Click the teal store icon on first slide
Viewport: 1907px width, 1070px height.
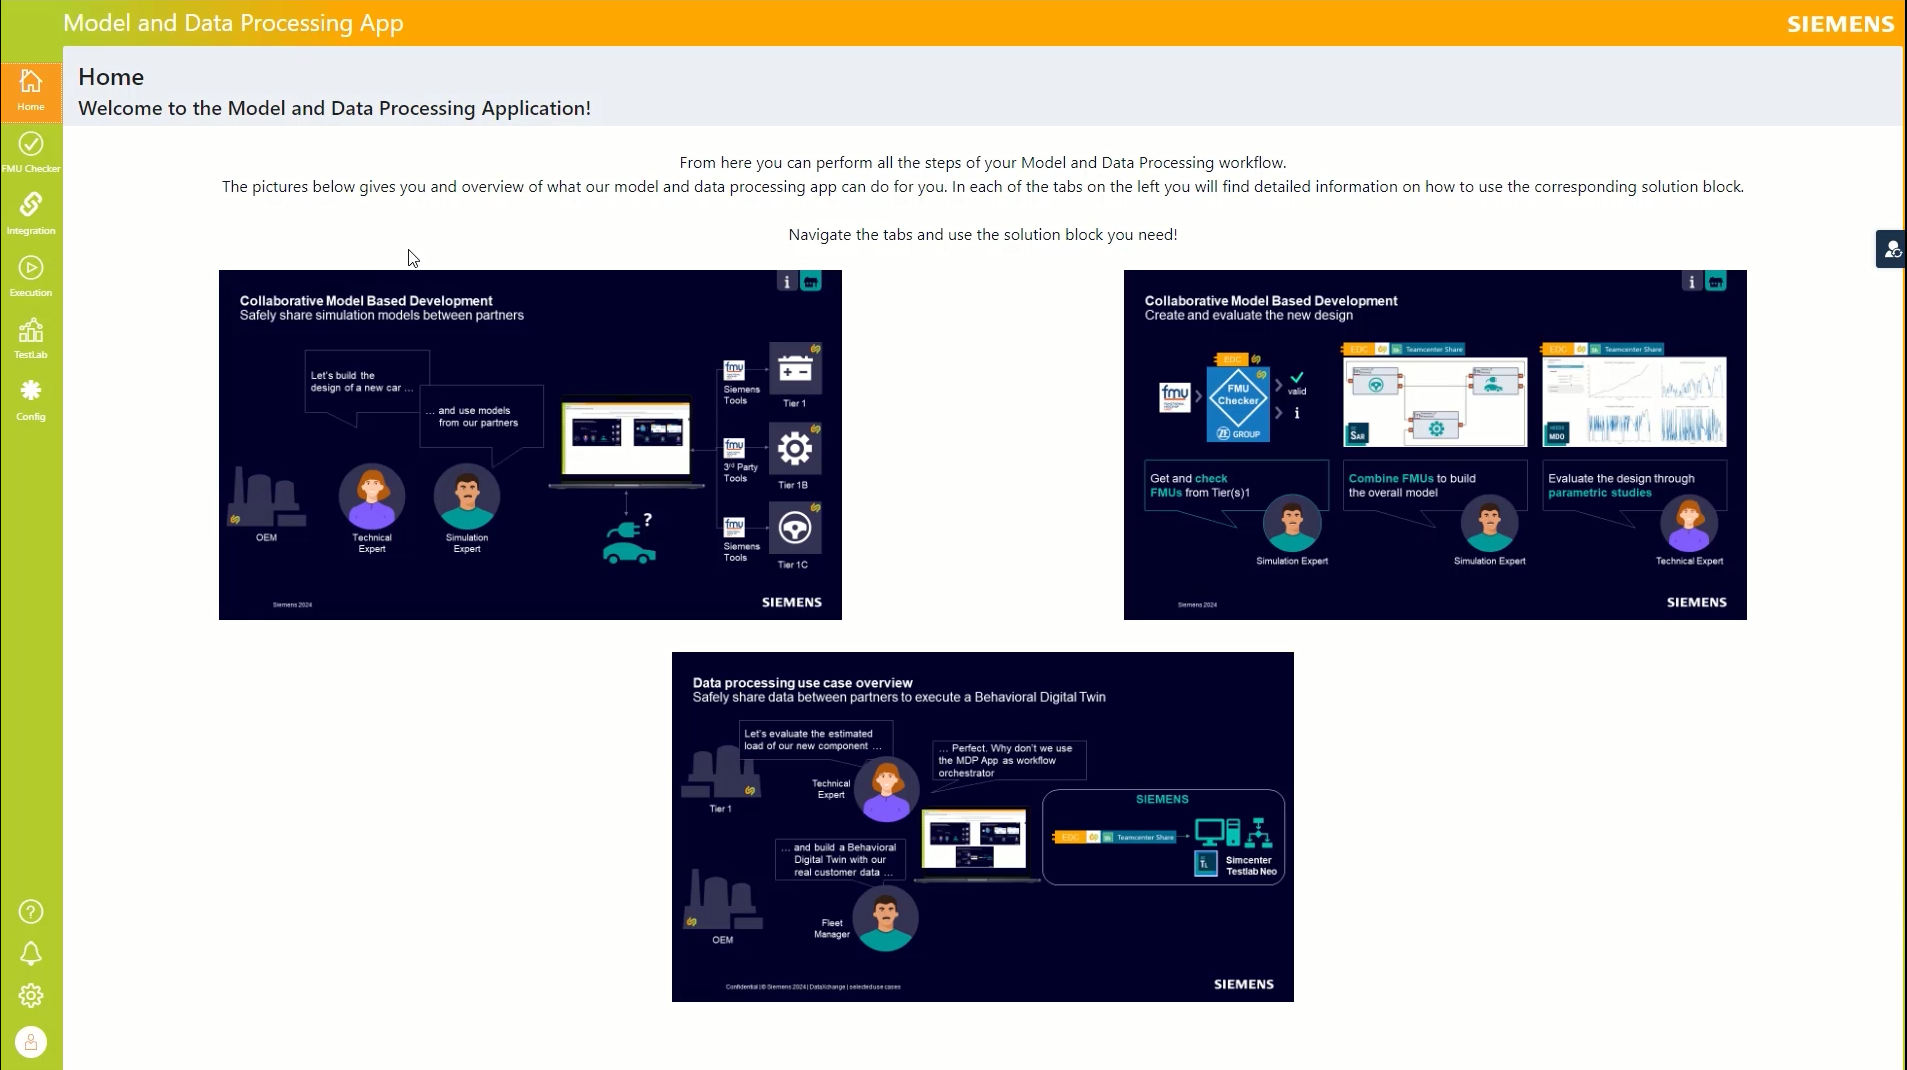point(811,282)
